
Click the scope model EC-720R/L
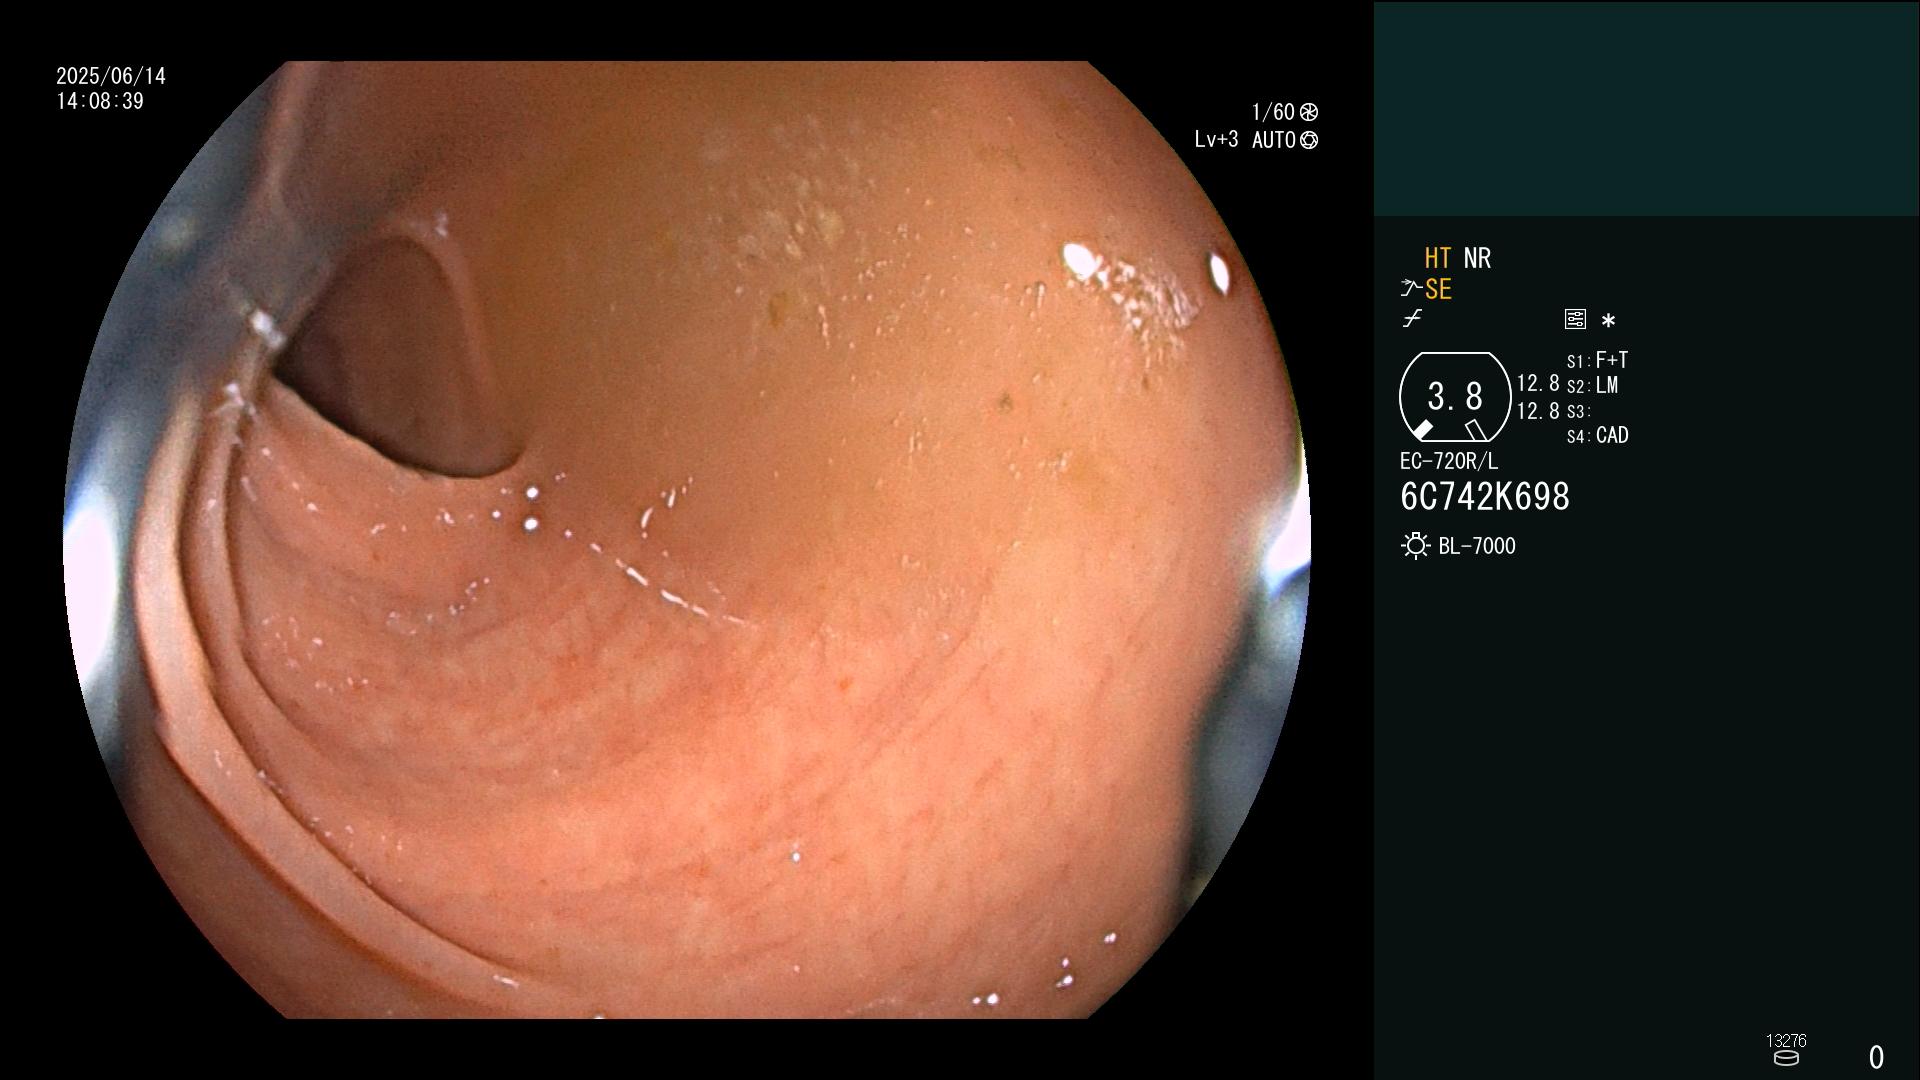[1449, 462]
